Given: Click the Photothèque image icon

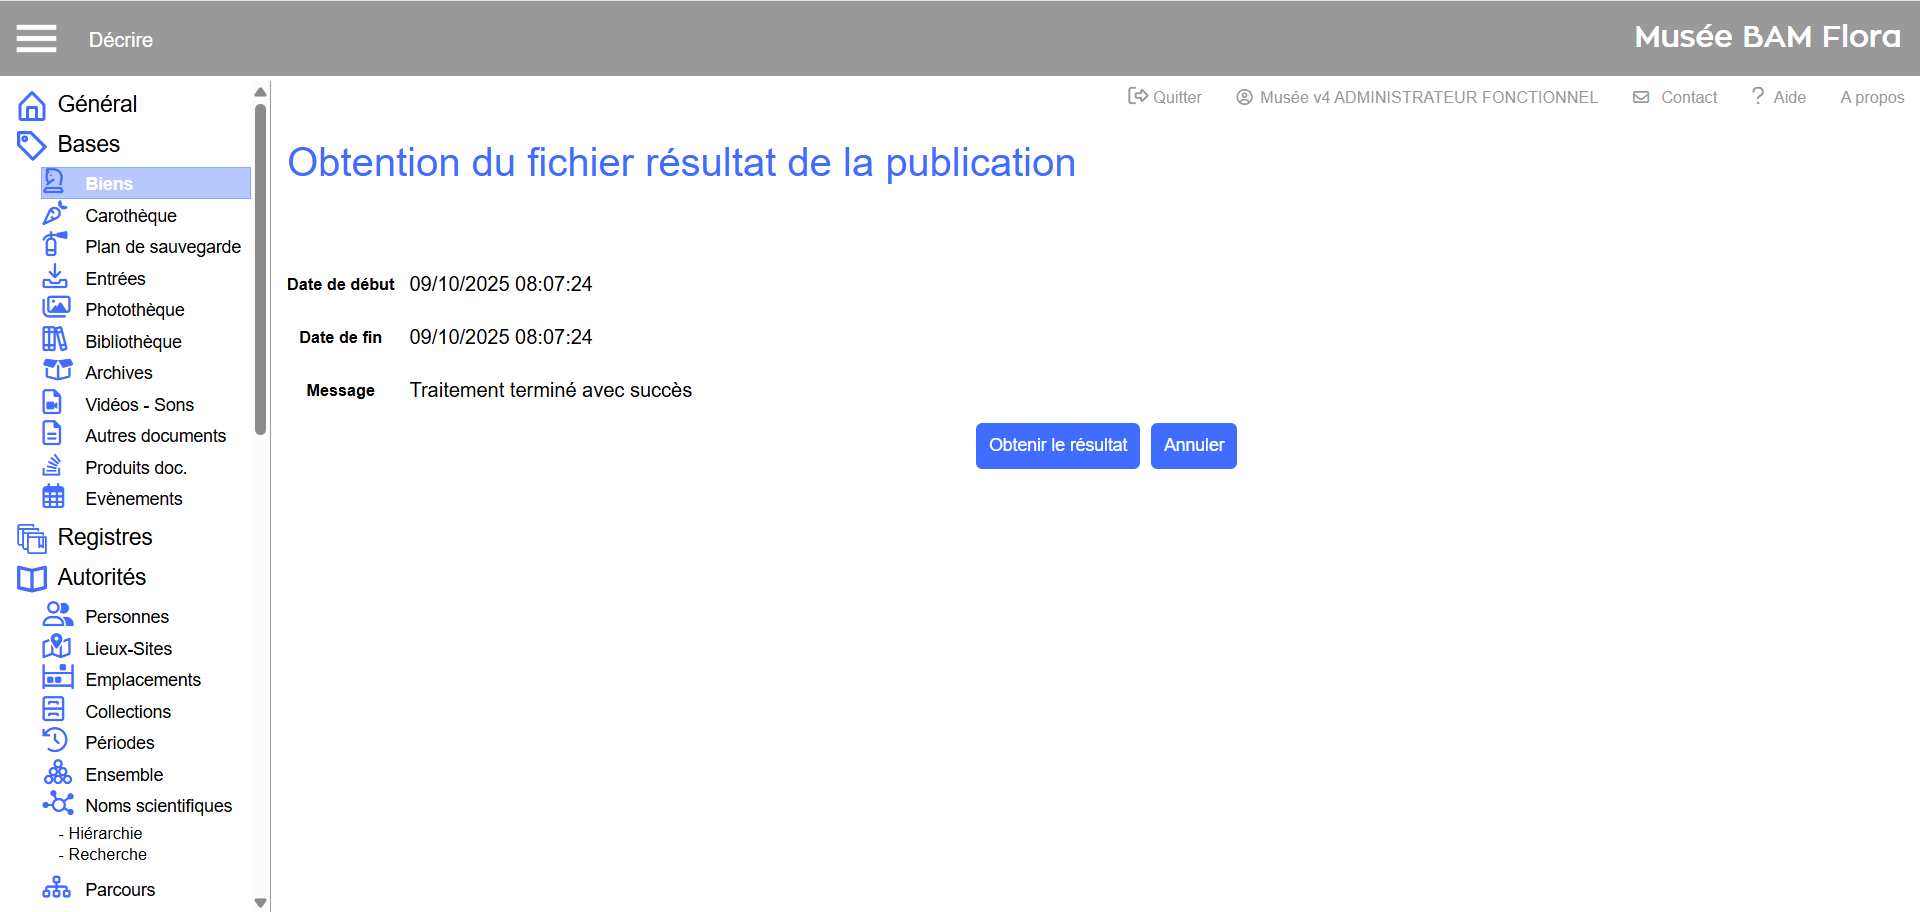Looking at the screenshot, I should coord(56,308).
